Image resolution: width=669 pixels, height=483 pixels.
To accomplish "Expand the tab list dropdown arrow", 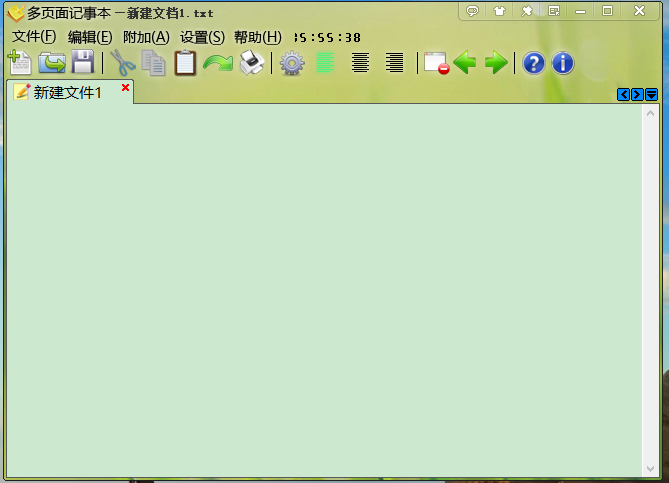I will pos(652,94).
